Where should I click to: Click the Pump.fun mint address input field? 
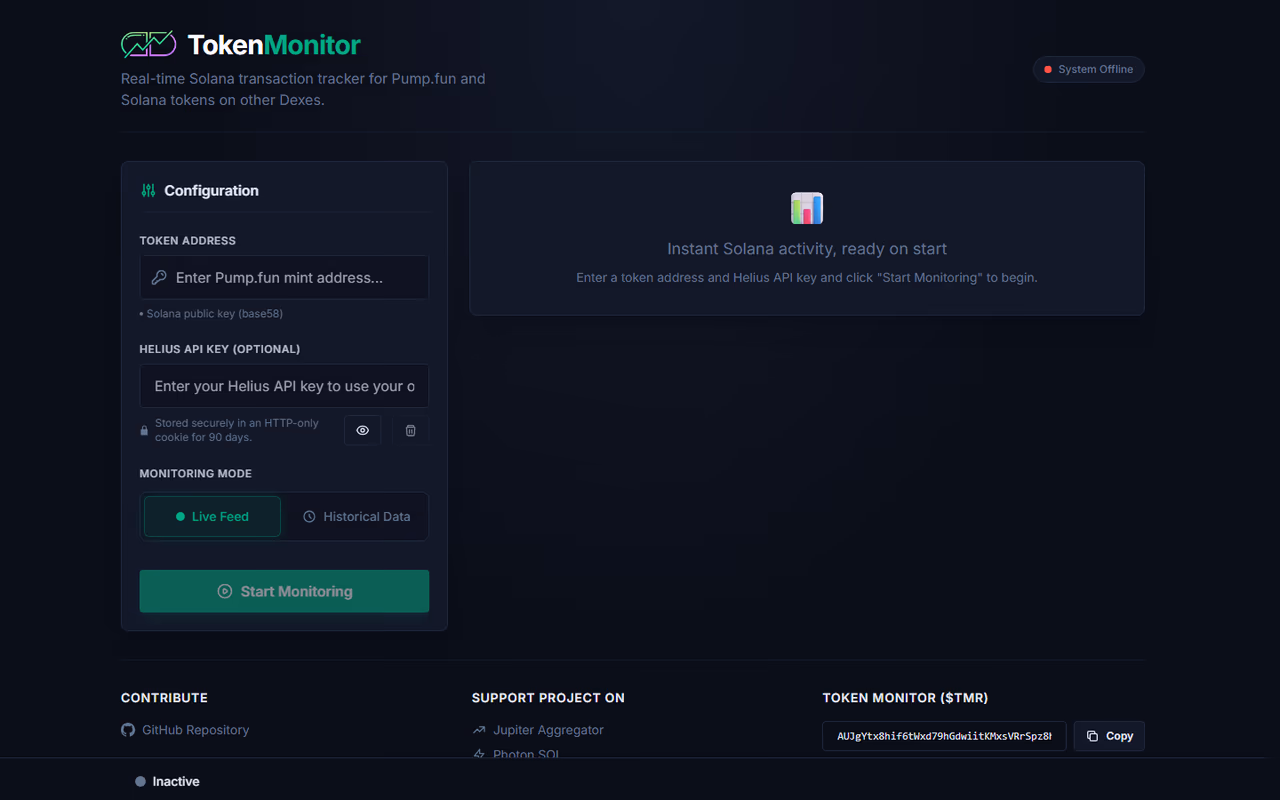coord(284,277)
